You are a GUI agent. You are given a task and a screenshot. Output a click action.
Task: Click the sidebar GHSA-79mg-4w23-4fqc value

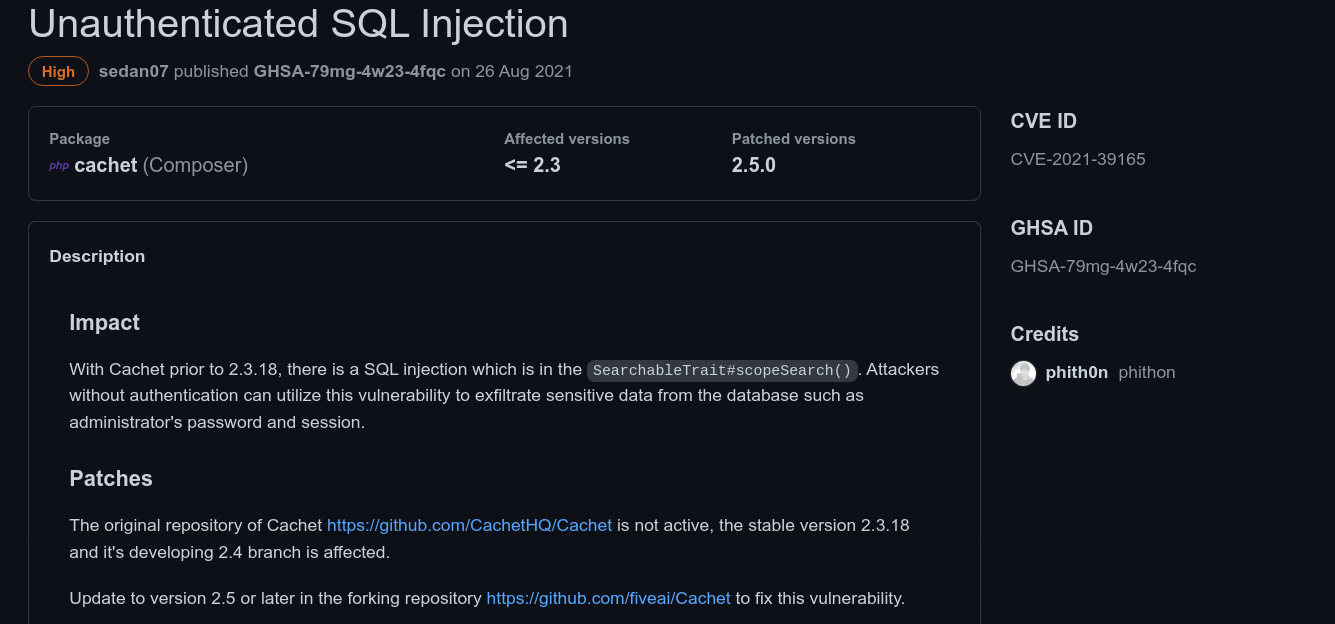1103,266
